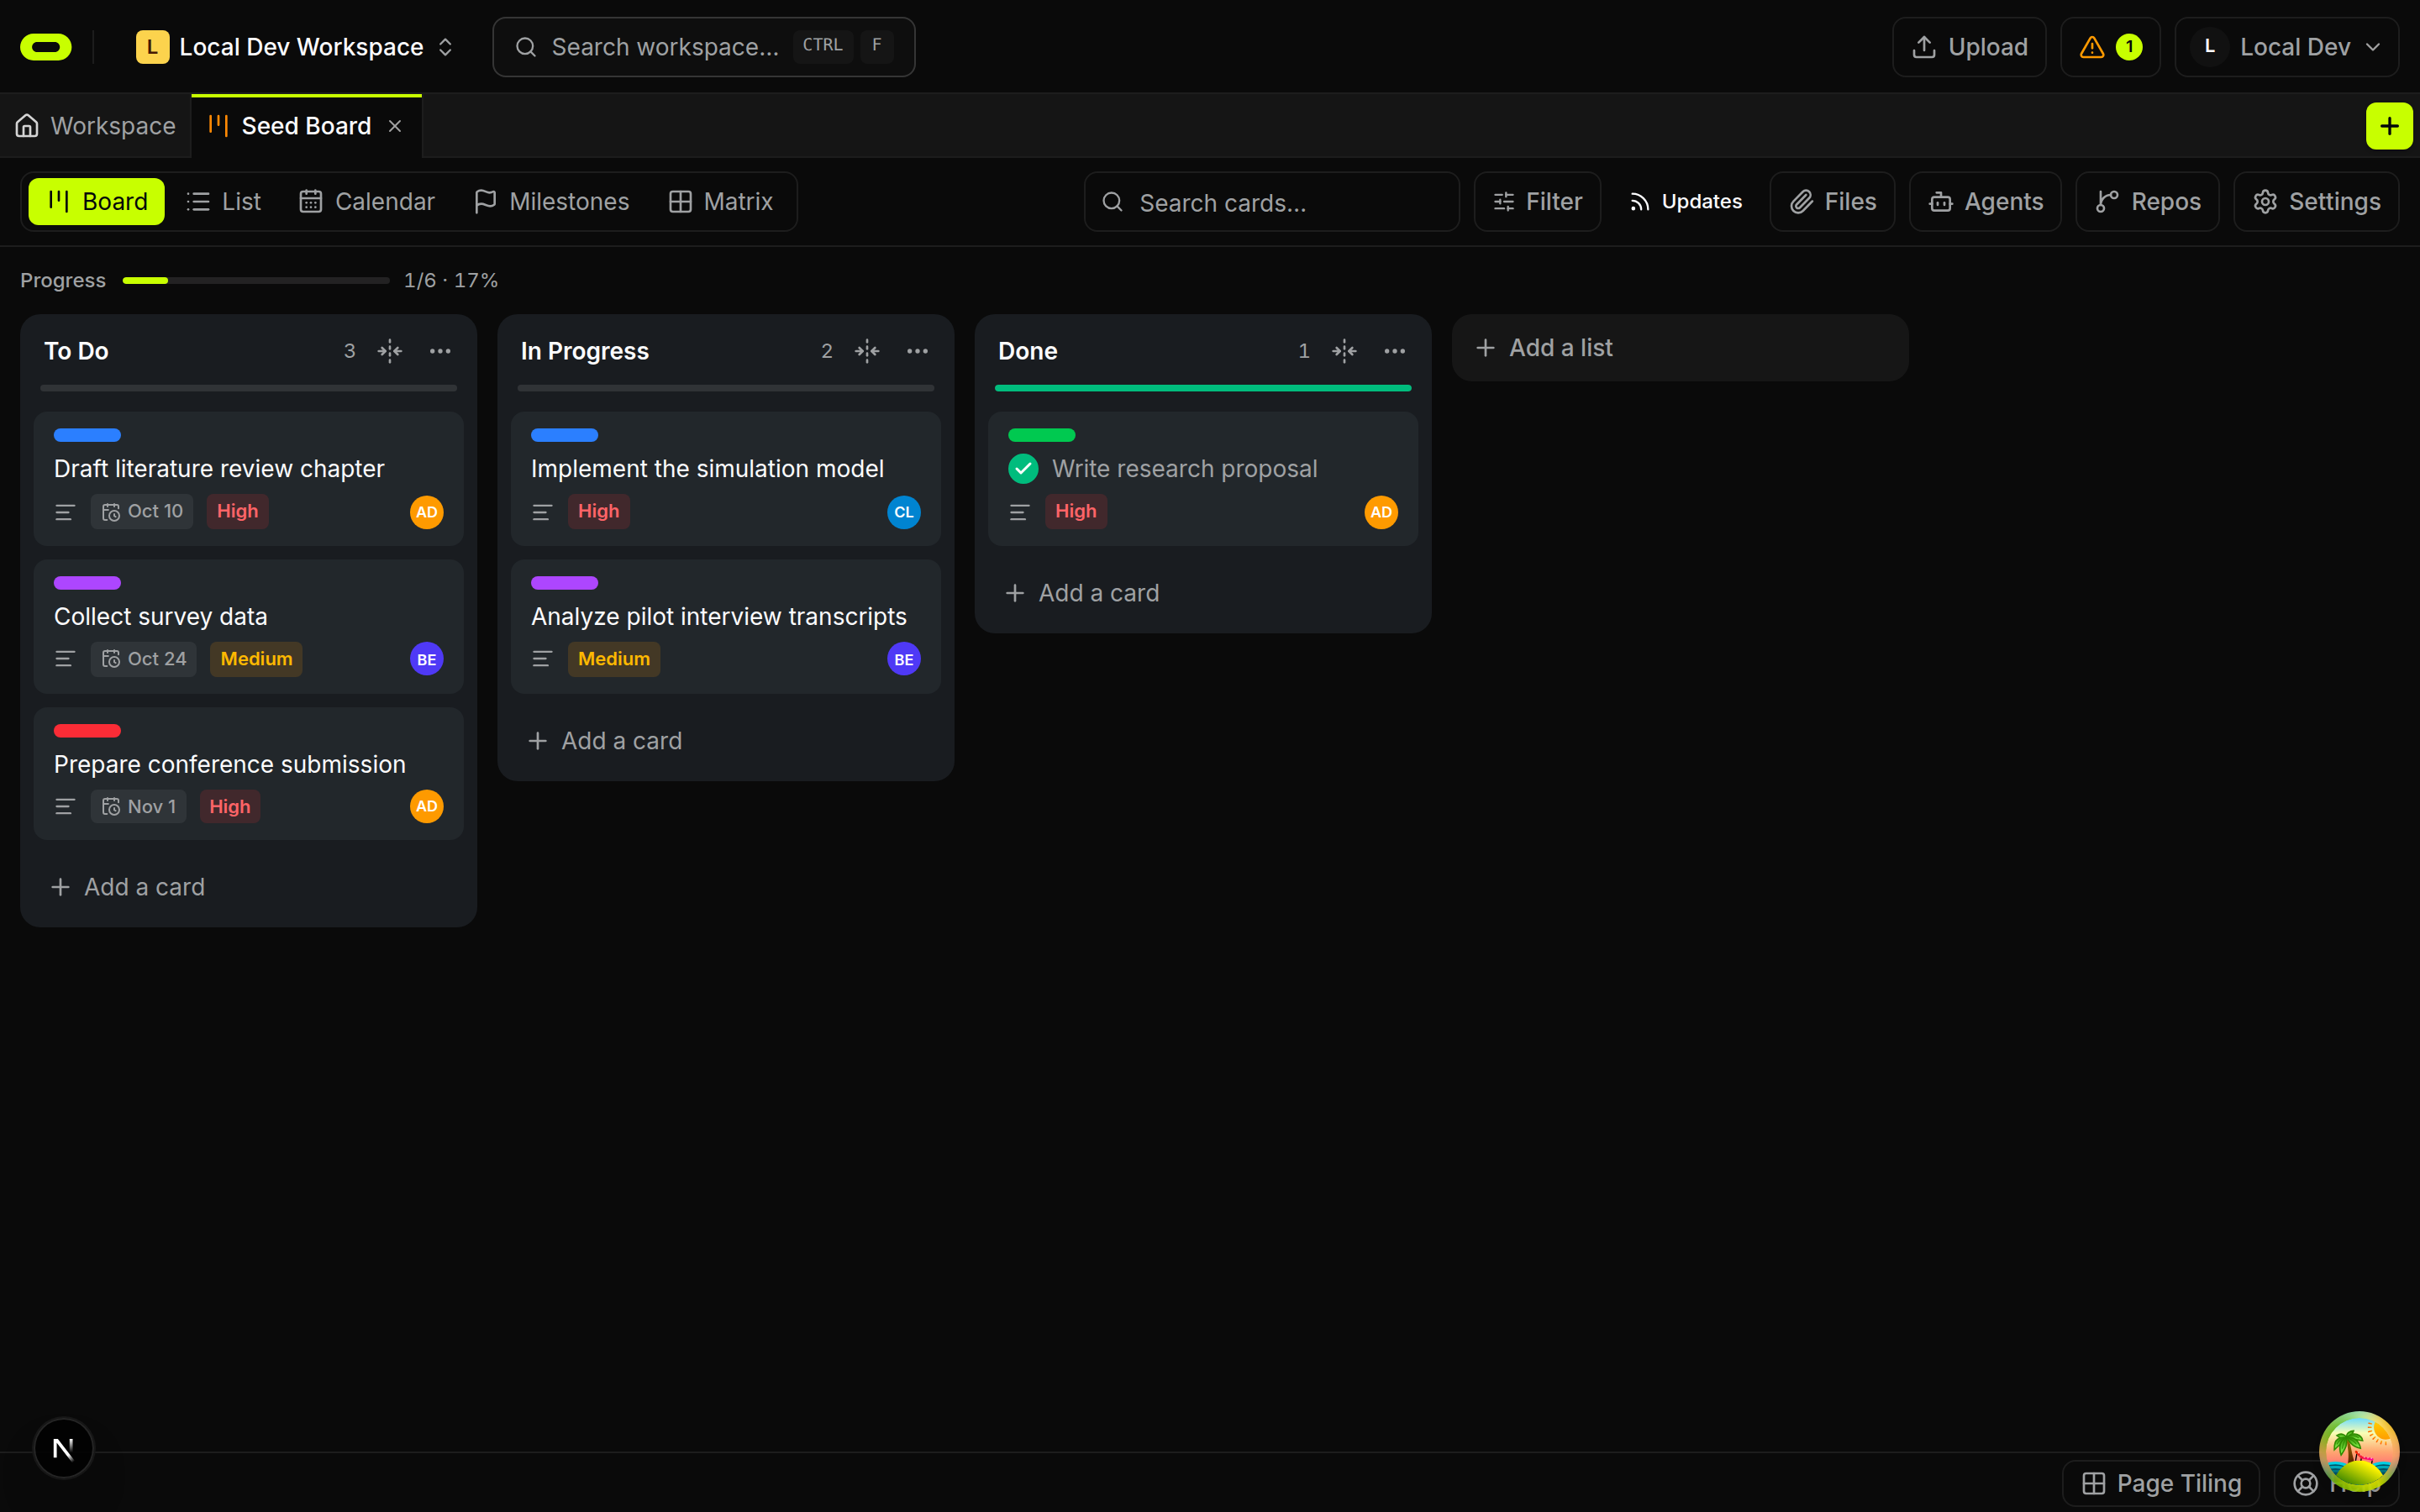Click the red label on Prepare conference submission
Screen dimensions: 2420x1512
coord(87,731)
